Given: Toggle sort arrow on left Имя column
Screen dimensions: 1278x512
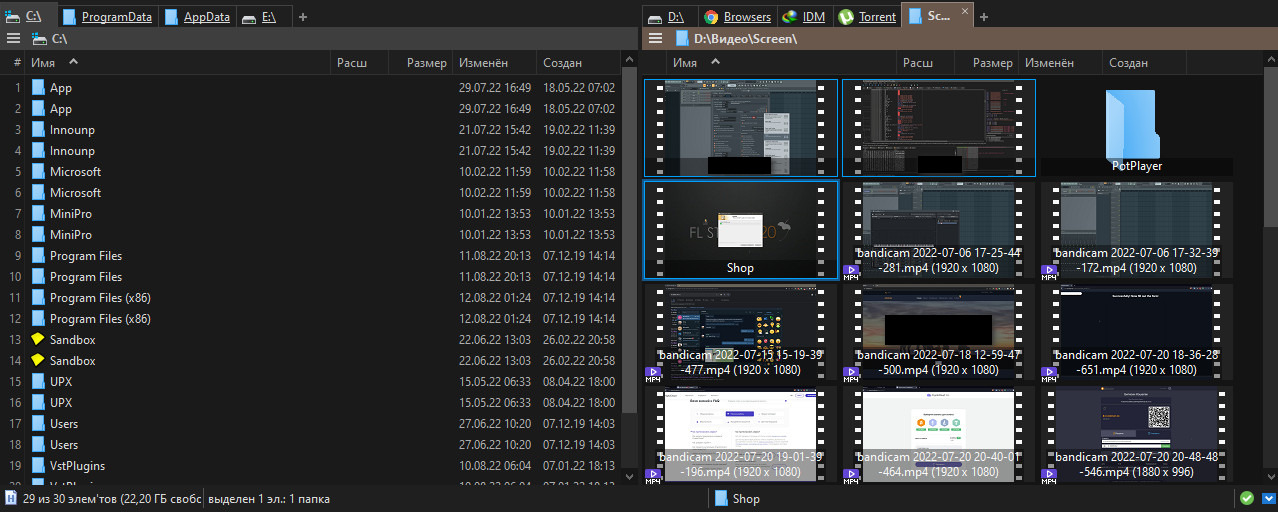Looking at the screenshot, I should [73, 62].
